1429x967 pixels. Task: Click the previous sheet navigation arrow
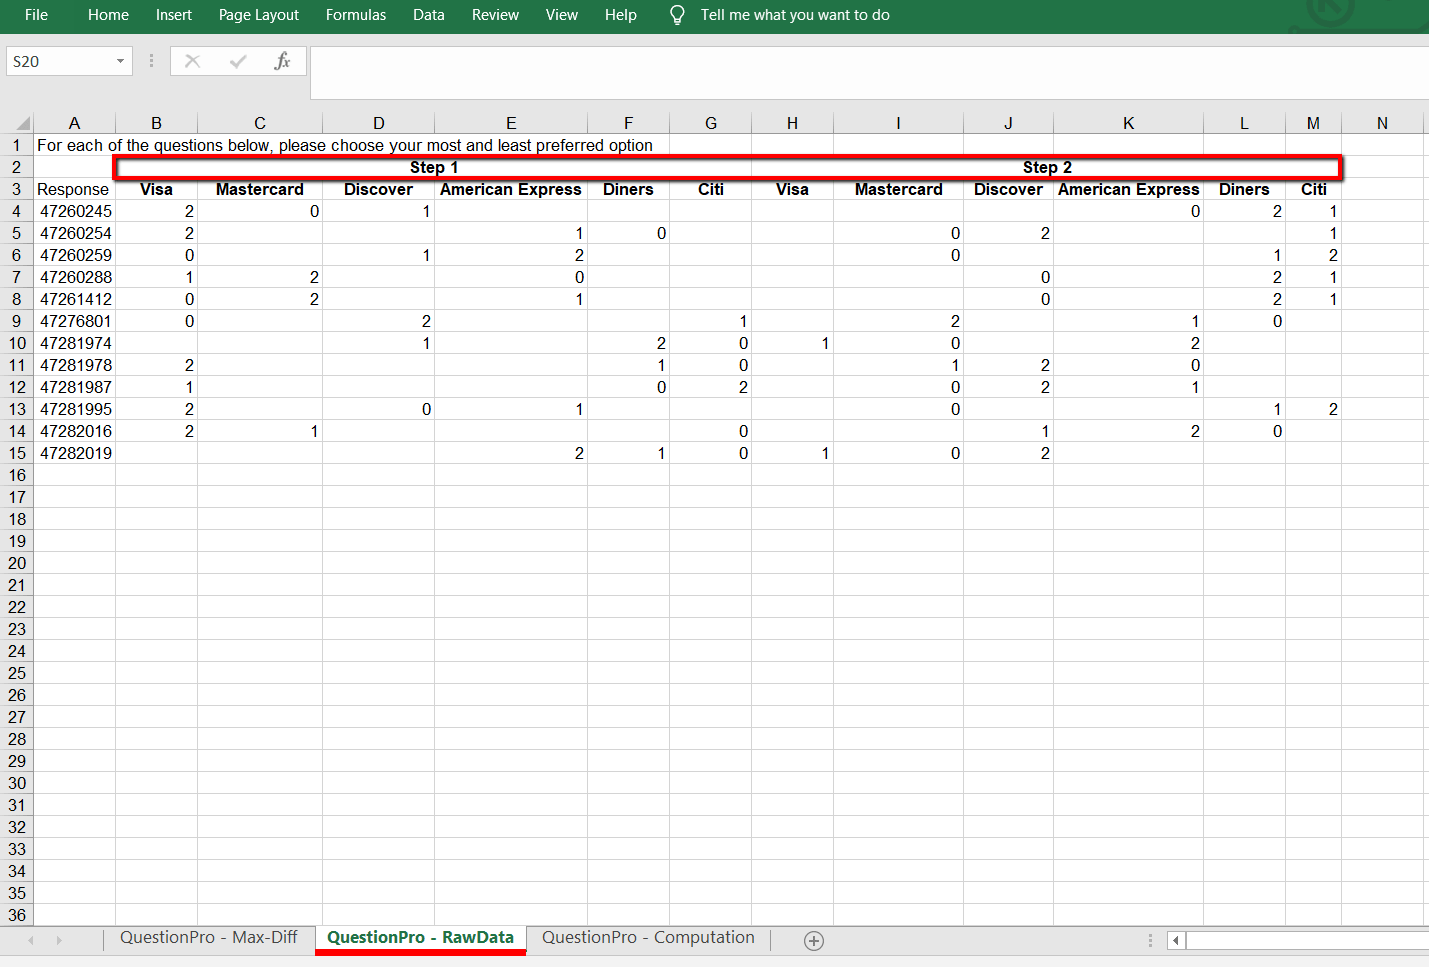coord(31,940)
